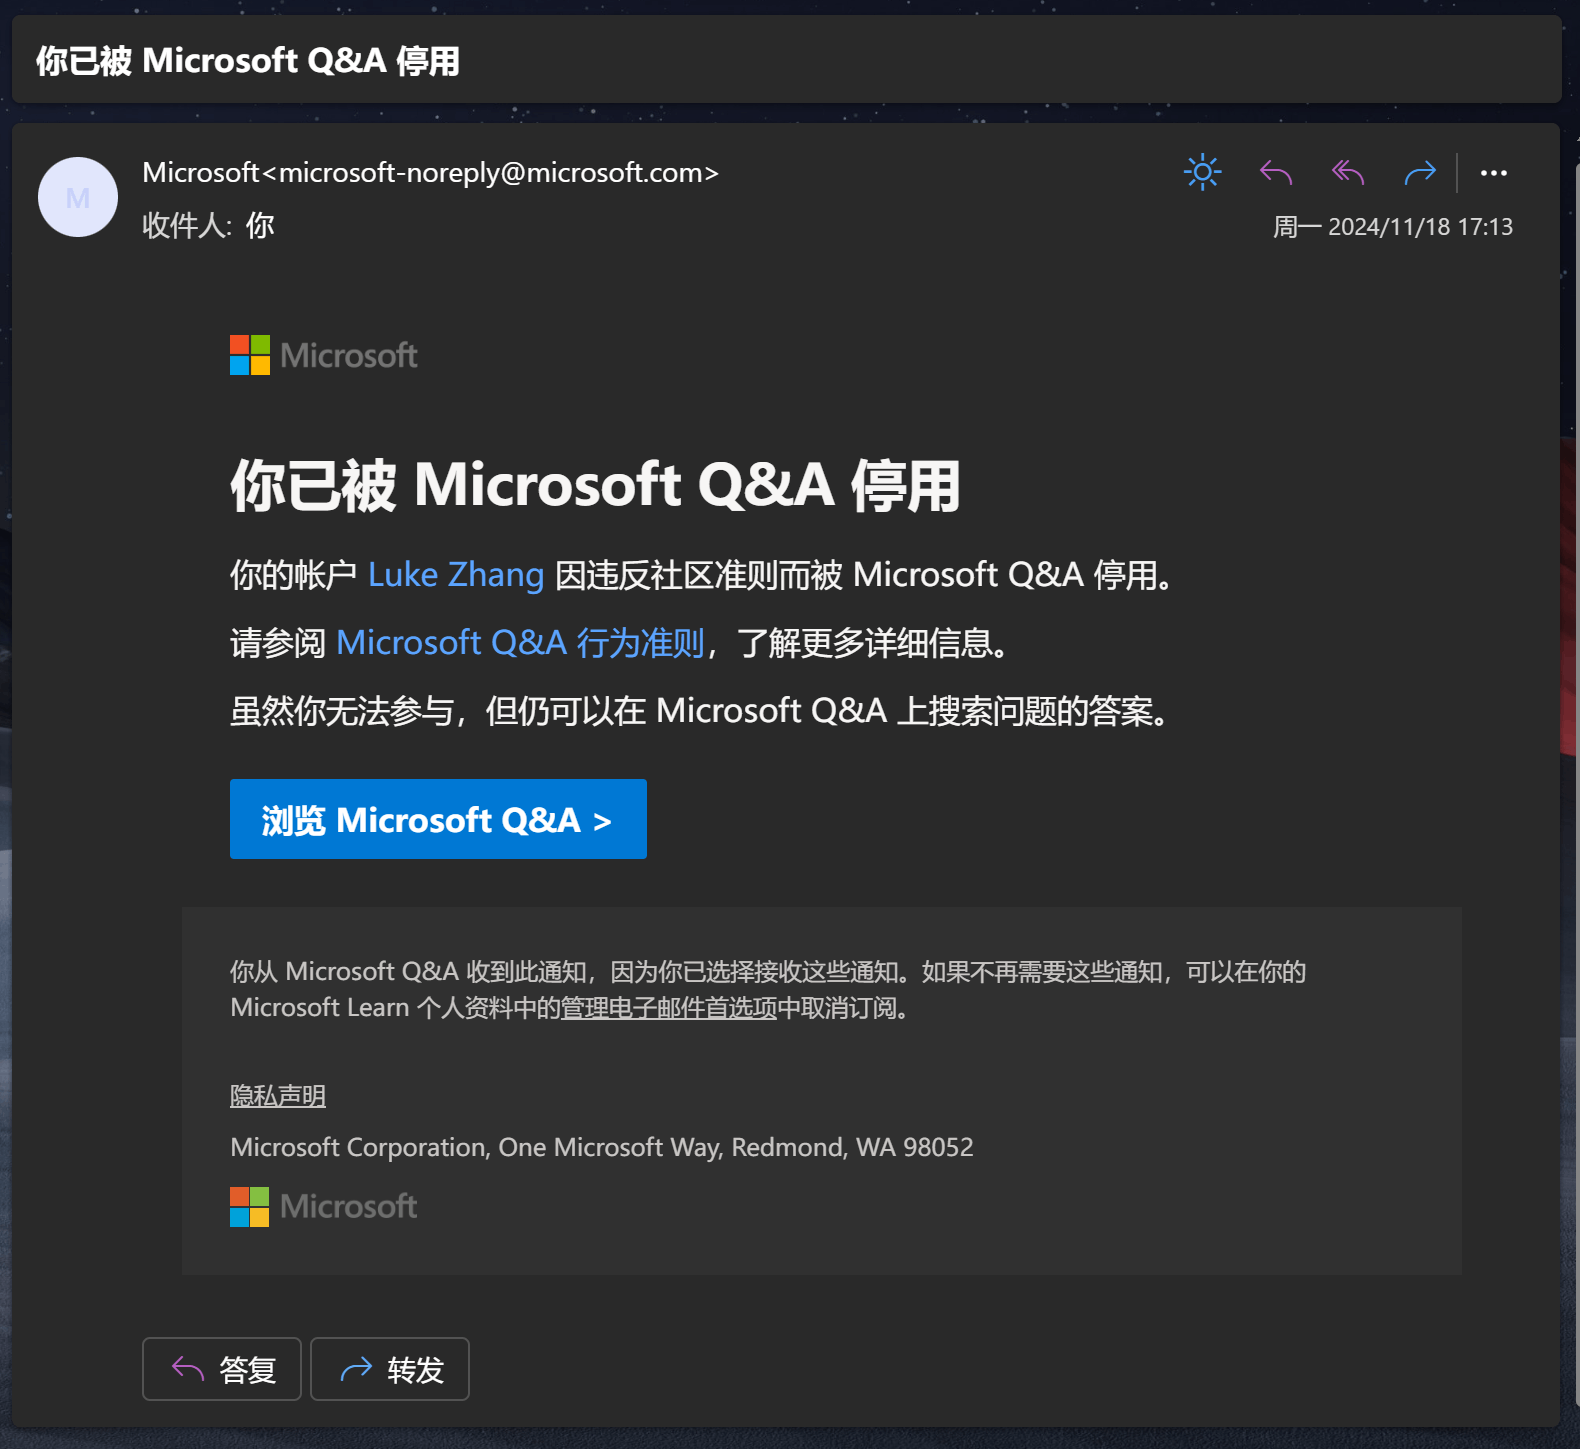Click the recipient text 收件人: 你
Screen dimensions: 1580x1449
[x=208, y=225]
